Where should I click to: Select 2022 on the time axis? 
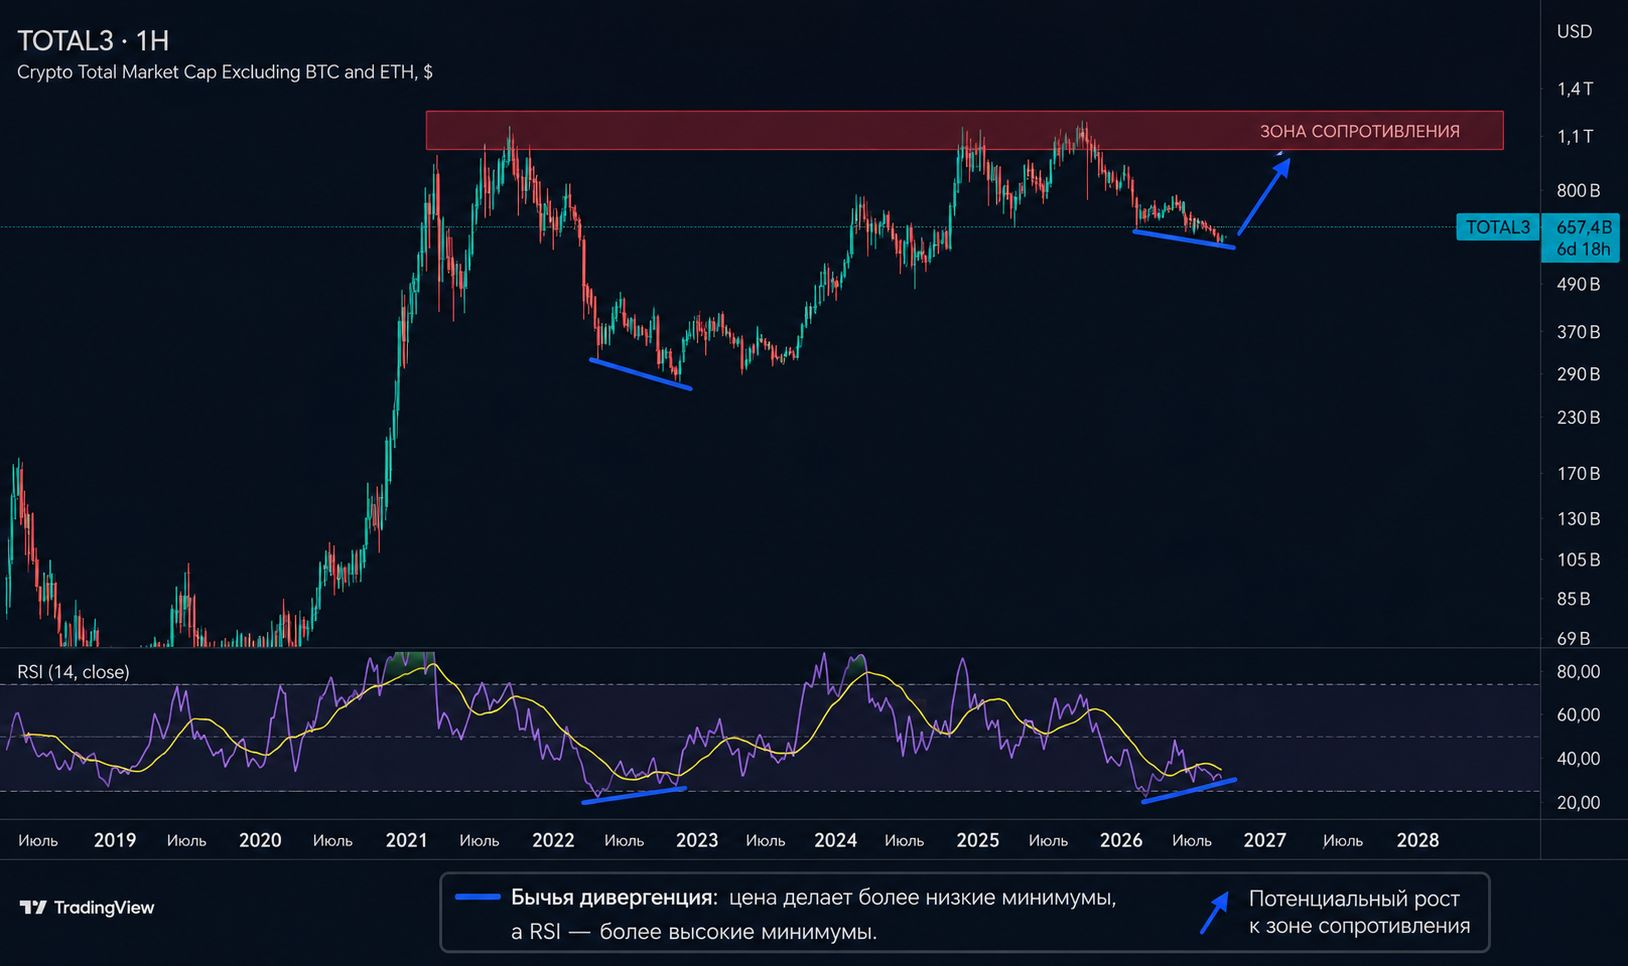(553, 840)
